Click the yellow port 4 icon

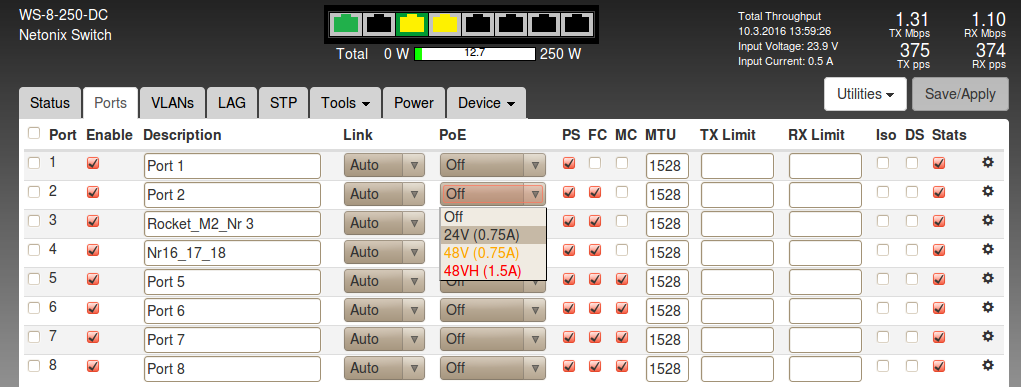click(x=445, y=25)
